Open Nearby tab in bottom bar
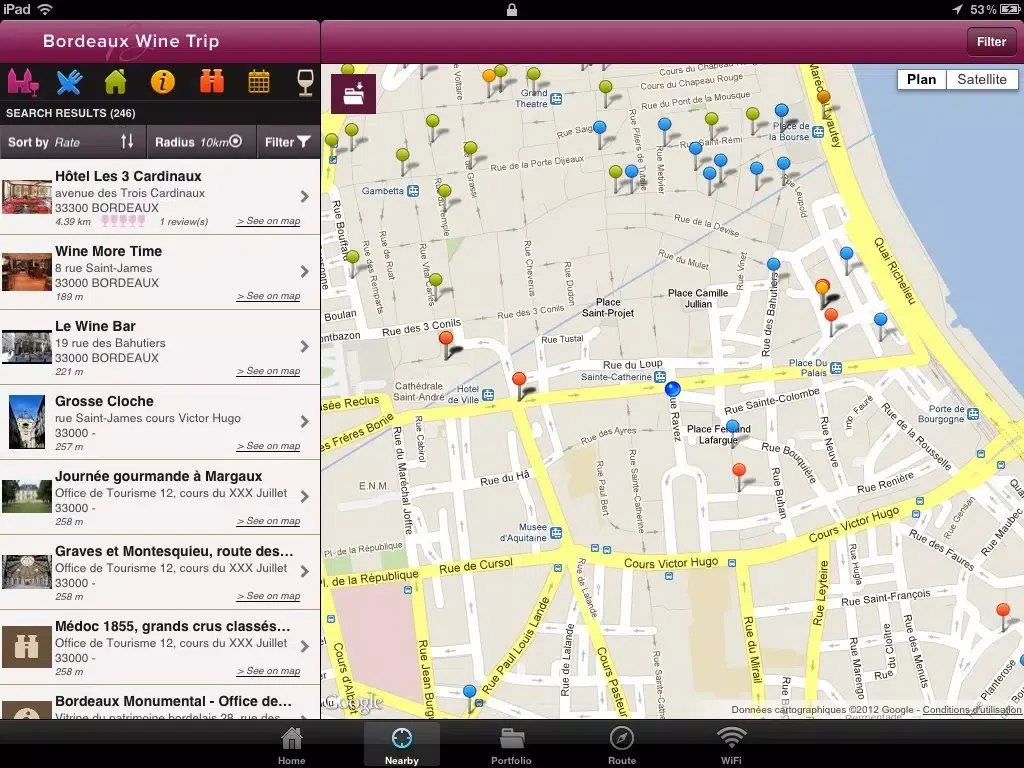The height and width of the screenshot is (768, 1024). tap(402, 745)
